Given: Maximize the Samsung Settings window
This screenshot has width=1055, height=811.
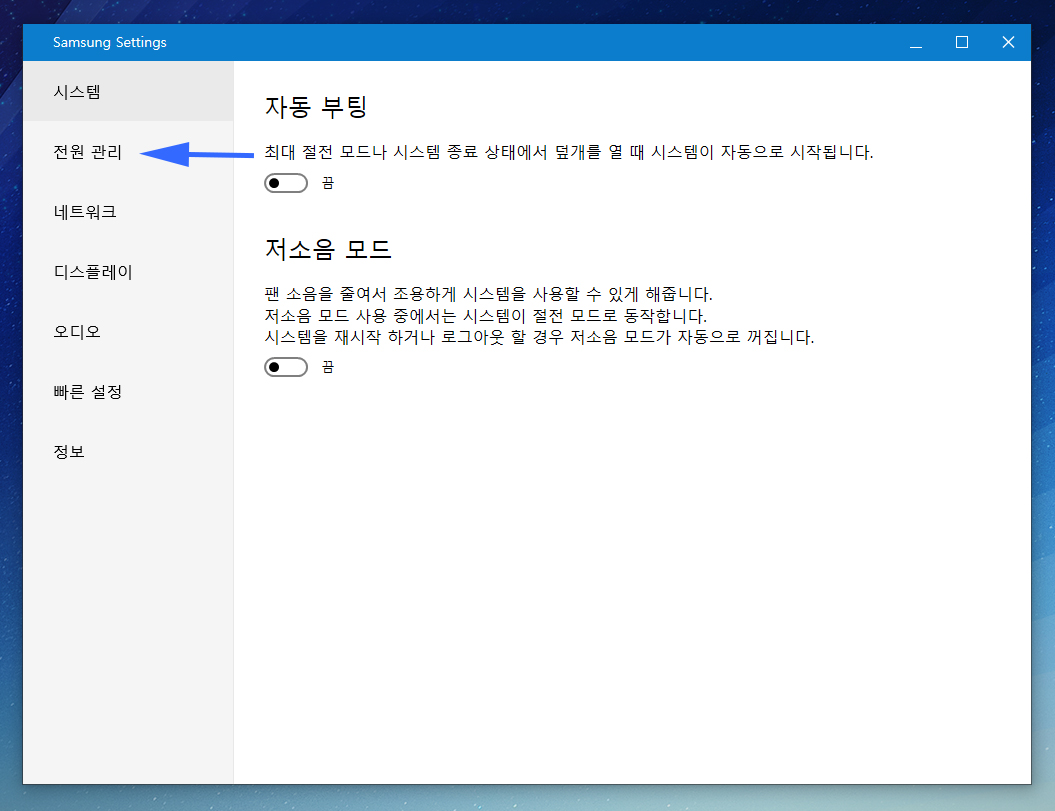Looking at the screenshot, I should [x=962, y=42].
